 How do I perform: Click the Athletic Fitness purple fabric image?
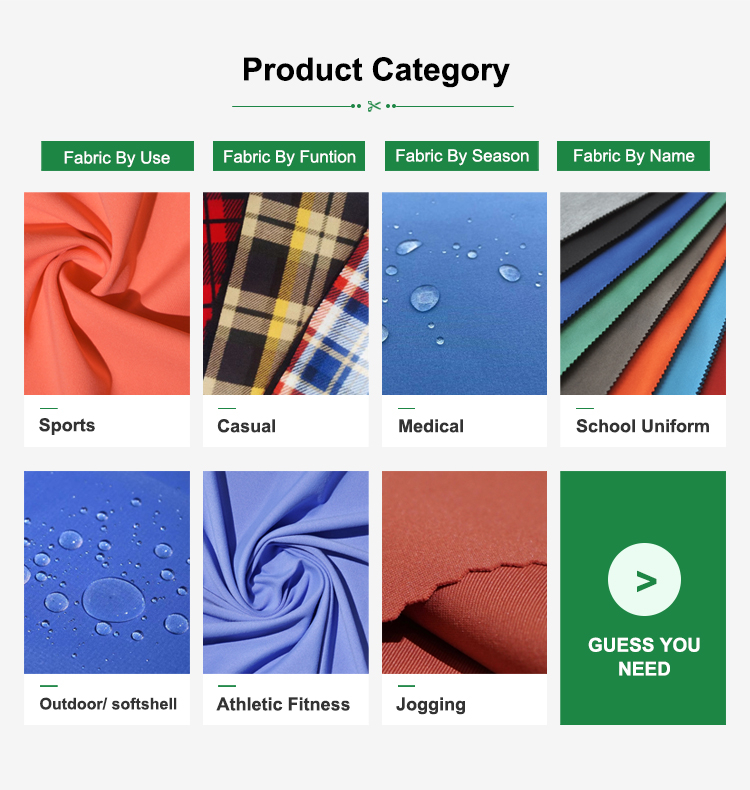(x=286, y=572)
